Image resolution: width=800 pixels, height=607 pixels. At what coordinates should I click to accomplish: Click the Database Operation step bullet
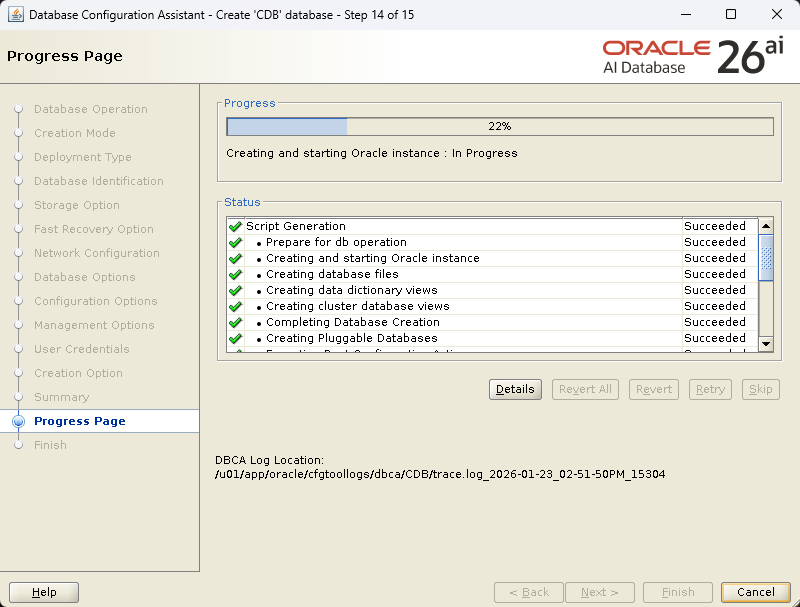point(18,109)
